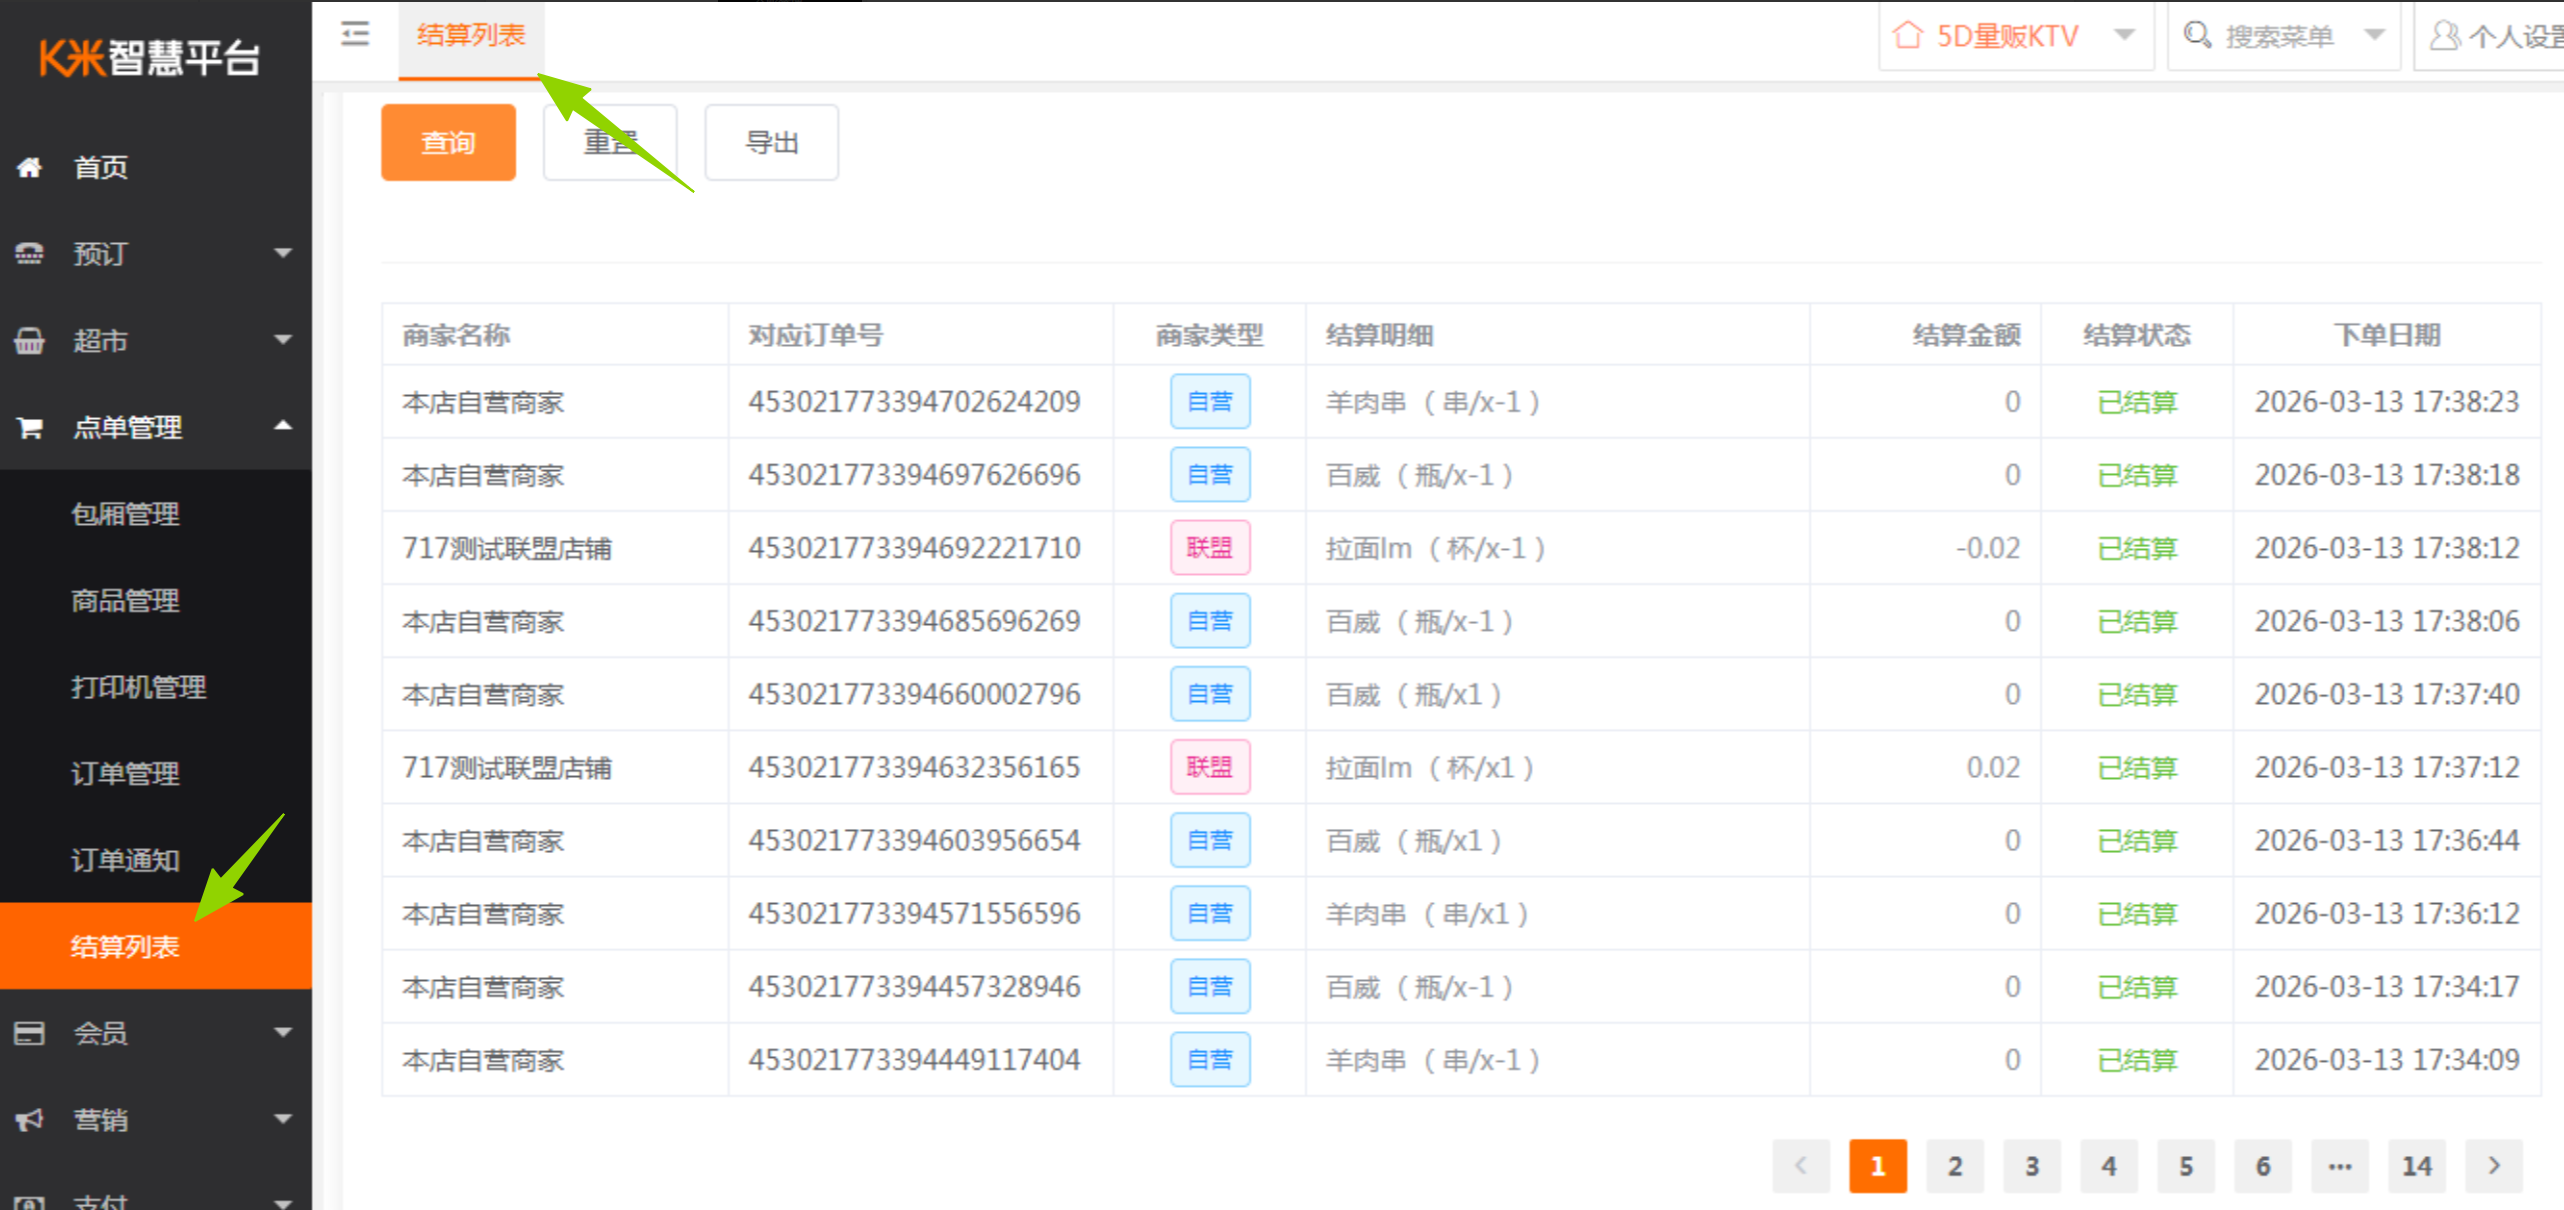
Task: Click the magnifier icon in 搜索菜单
Action: (2196, 36)
